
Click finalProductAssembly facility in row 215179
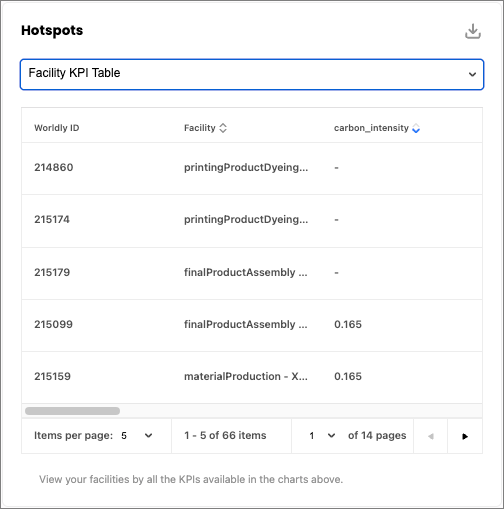[246, 272]
